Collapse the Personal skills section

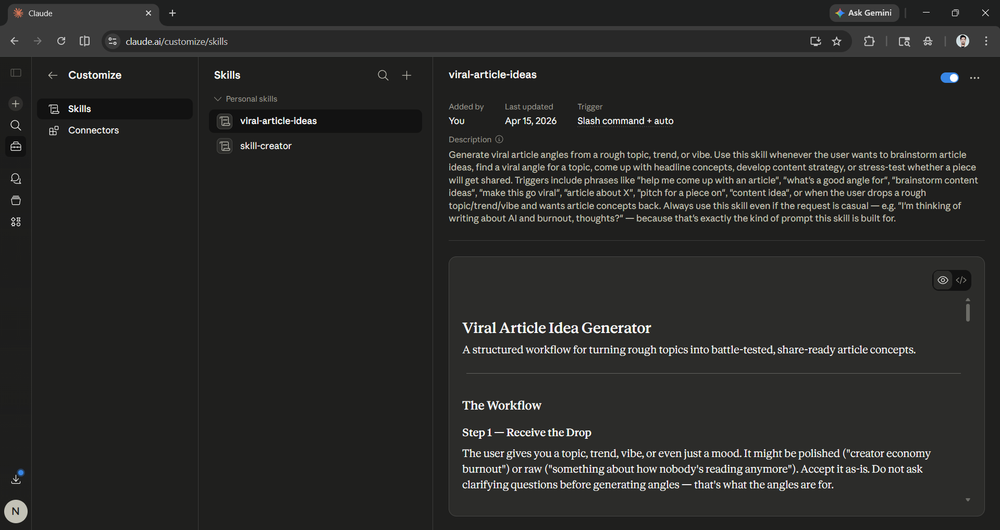pyautogui.click(x=219, y=99)
